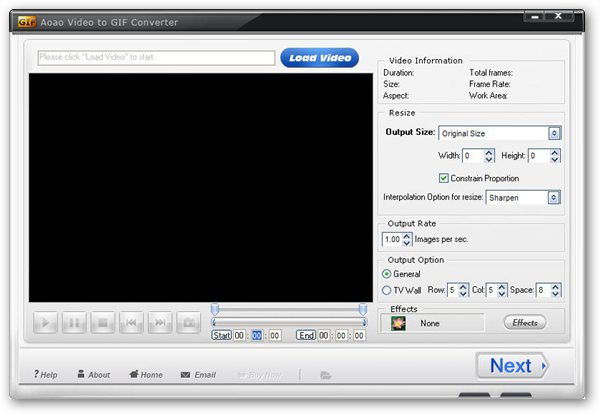Increase TV Wall Row value
Viewport: 600px width, 414px height.
point(463,287)
